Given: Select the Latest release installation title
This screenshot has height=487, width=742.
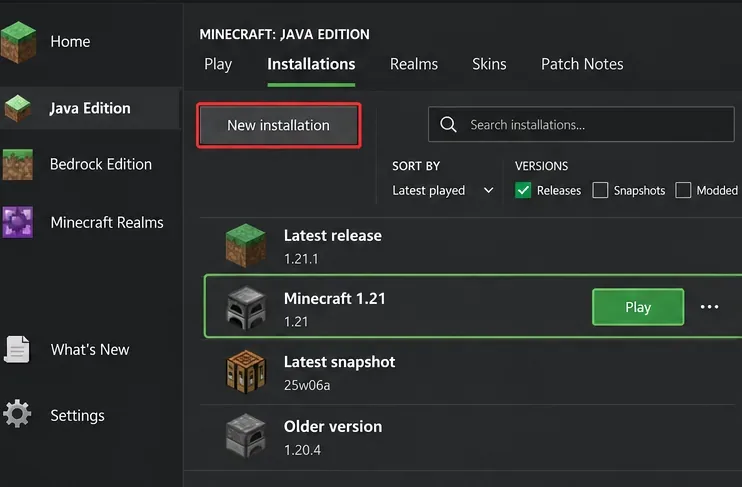Looking at the screenshot, I should (x=333, y=236).
